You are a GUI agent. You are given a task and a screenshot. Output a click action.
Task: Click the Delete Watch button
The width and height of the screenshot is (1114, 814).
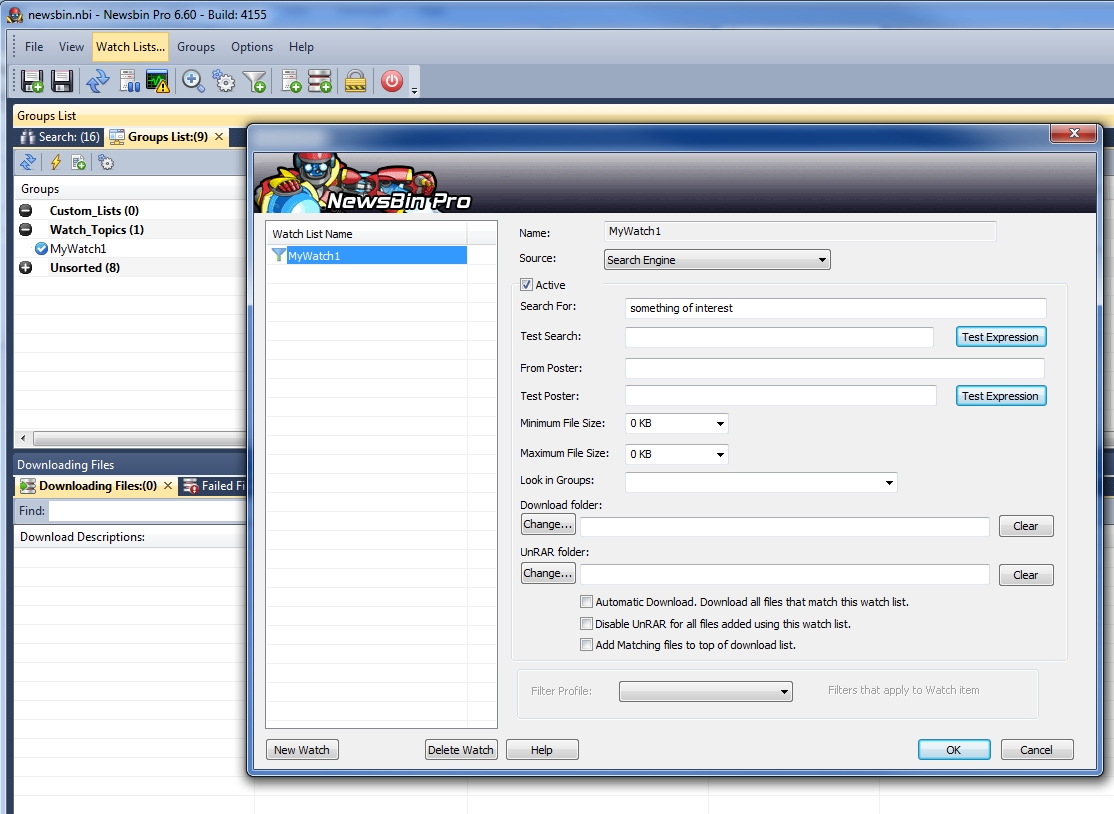(x=460, y=750)
